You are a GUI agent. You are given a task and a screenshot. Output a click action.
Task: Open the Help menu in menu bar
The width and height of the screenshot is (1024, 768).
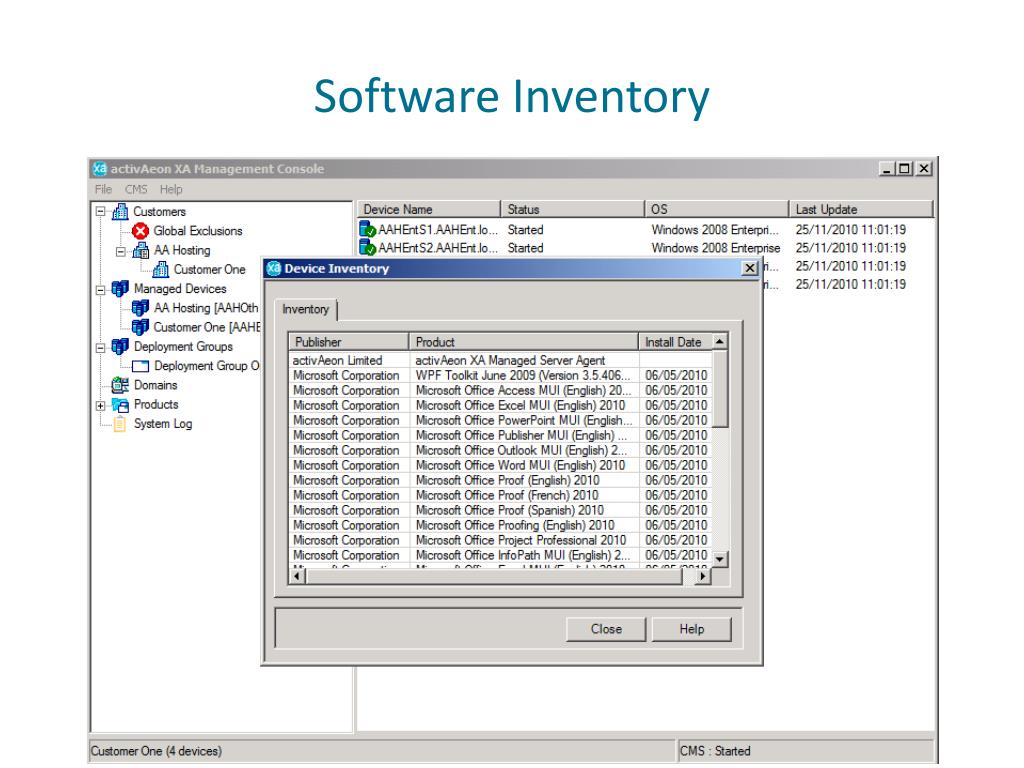171,189
